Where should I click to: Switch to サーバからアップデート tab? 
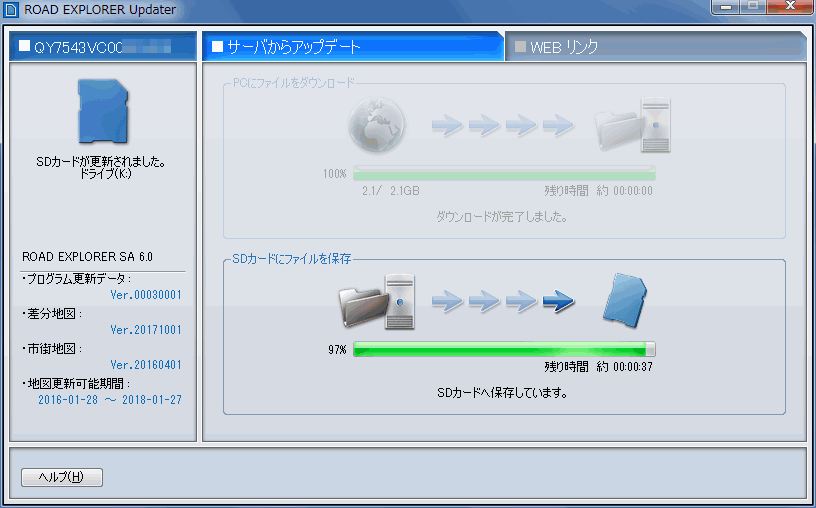pos(353,47)
